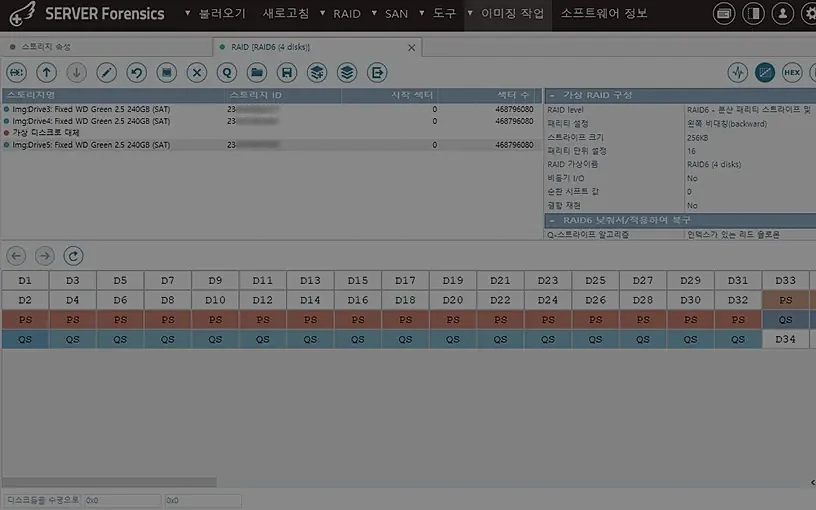The image size is (816, 510).
Task: Open the SAN dropdown menu
Action: pos(389,14)
